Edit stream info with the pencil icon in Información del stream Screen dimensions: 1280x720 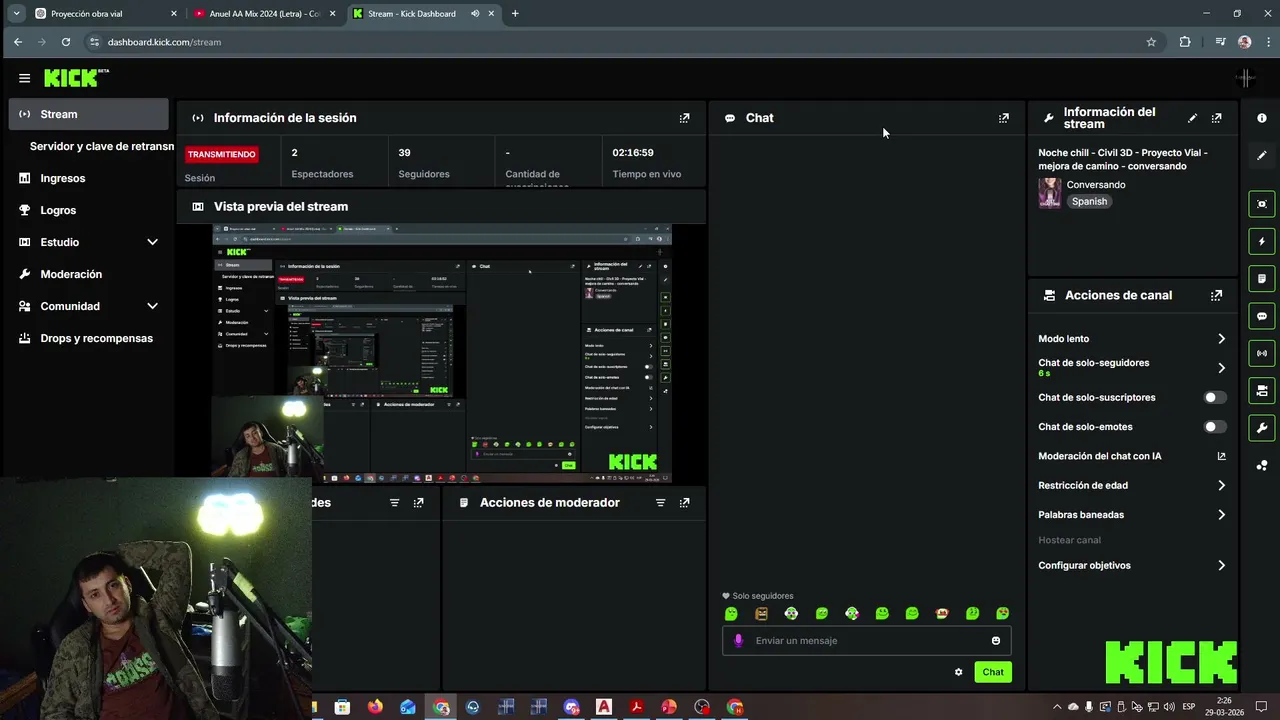[x=1192, y=118]
